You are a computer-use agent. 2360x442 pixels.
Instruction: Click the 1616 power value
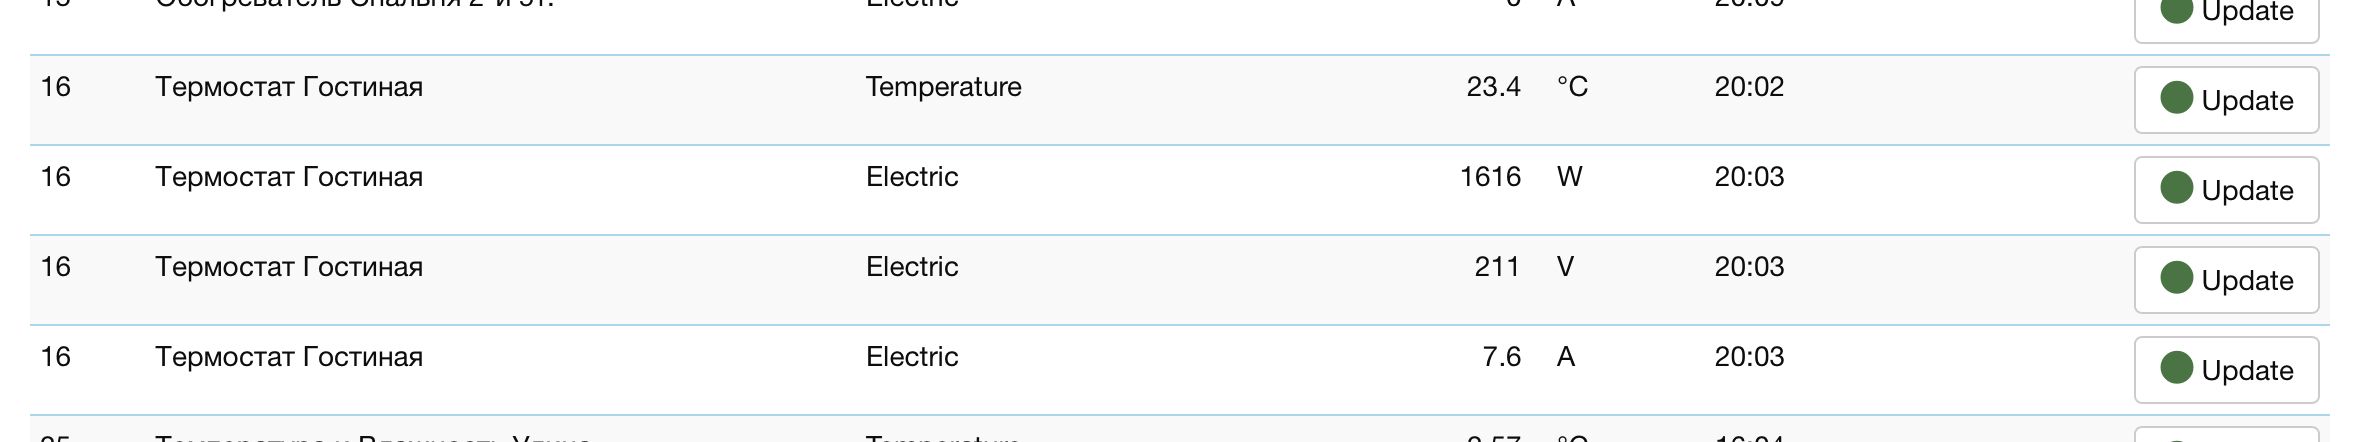[1490, 177]
